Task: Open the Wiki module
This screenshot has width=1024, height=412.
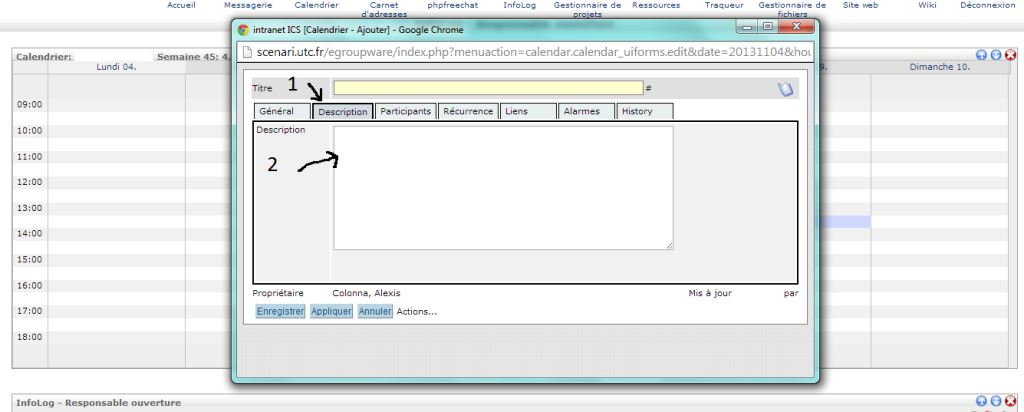Action: 927,5
